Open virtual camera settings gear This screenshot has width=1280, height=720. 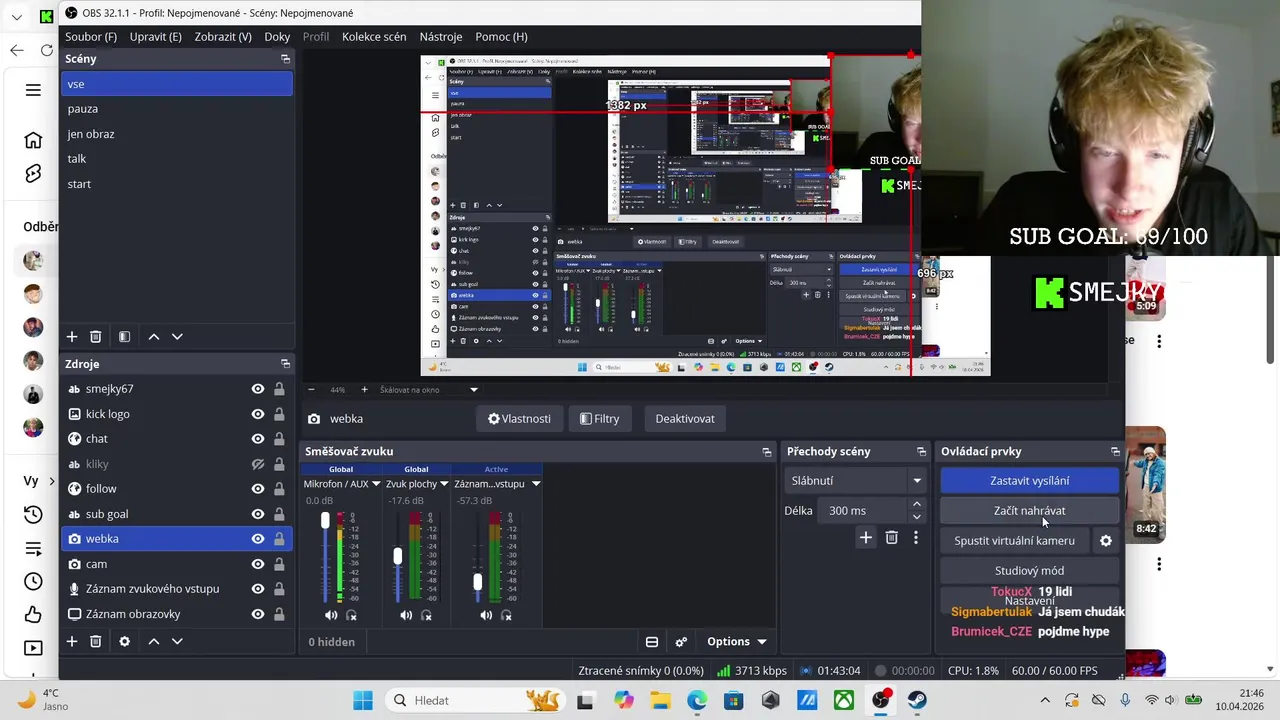1106,541
